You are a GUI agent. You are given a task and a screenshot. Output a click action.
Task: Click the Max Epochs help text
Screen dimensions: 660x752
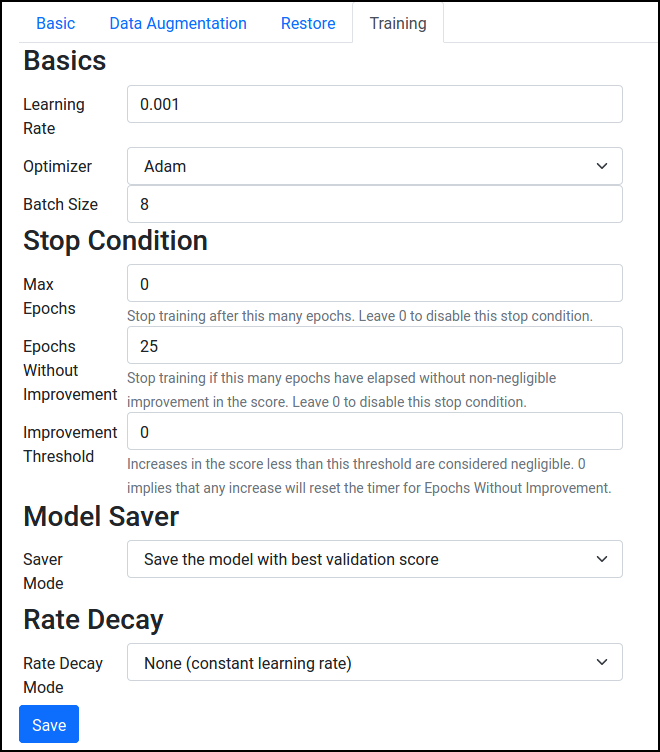[x=360, y=316]
